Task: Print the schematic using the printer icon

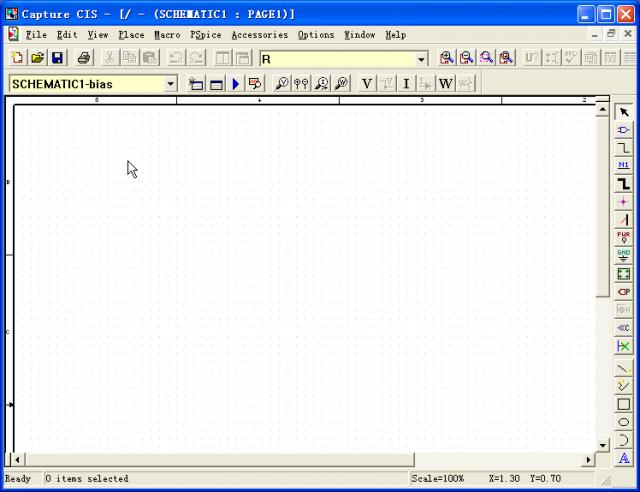Action: coord(84,58)
